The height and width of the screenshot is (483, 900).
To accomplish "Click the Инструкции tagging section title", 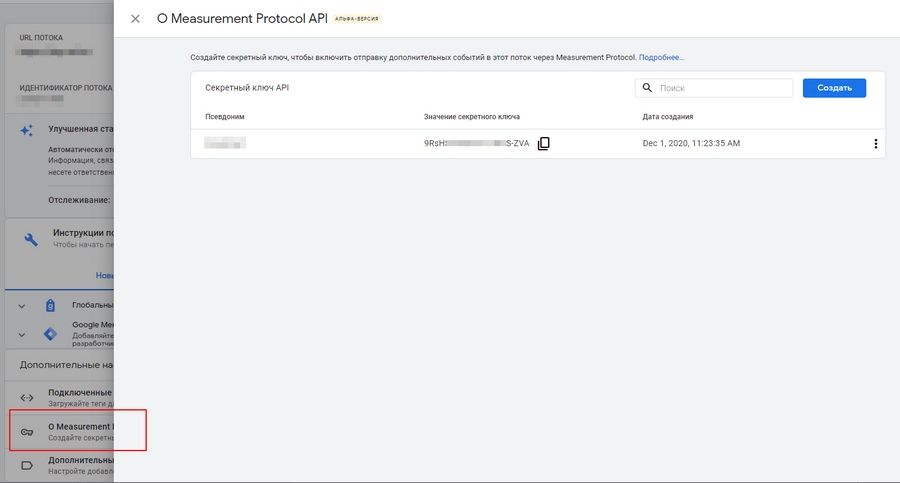I will point(83,233).
